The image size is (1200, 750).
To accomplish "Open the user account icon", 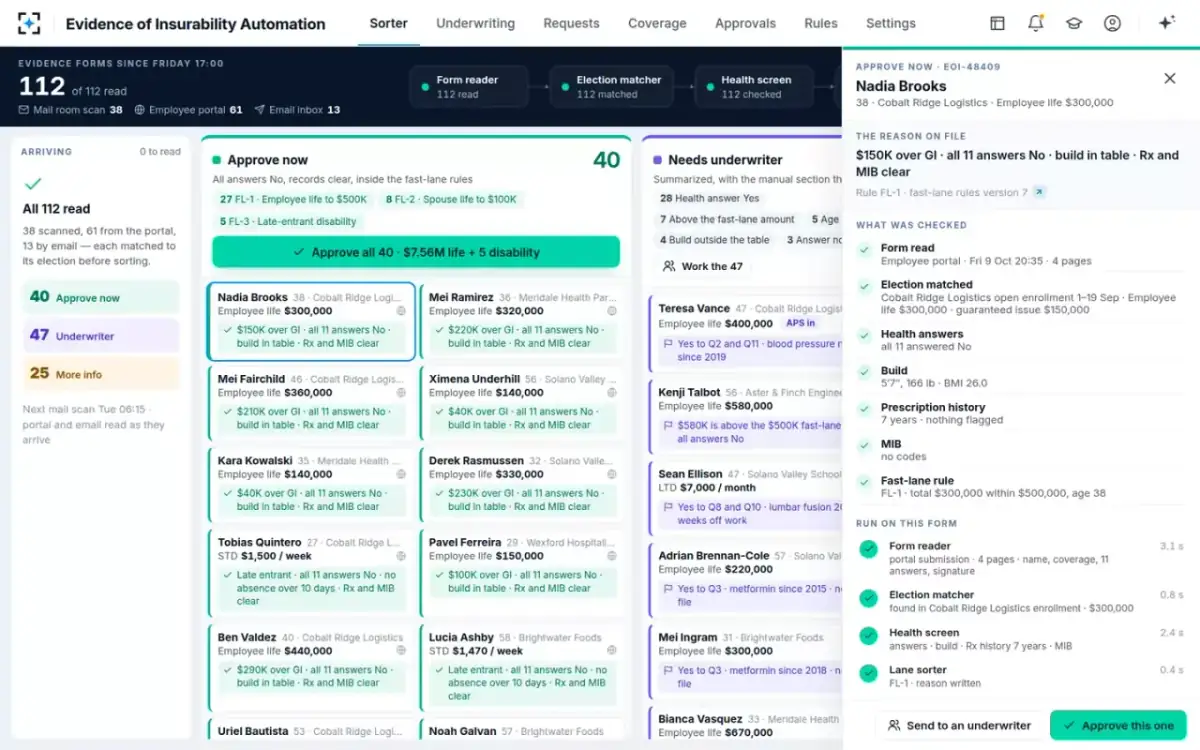I will click(1112, 23).
